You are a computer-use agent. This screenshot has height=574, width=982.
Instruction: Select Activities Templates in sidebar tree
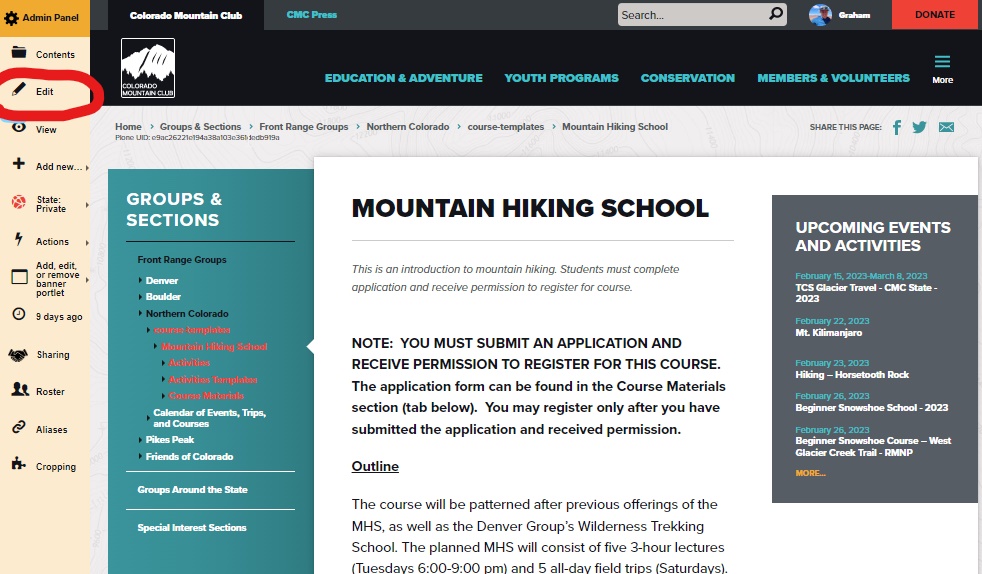213,379
